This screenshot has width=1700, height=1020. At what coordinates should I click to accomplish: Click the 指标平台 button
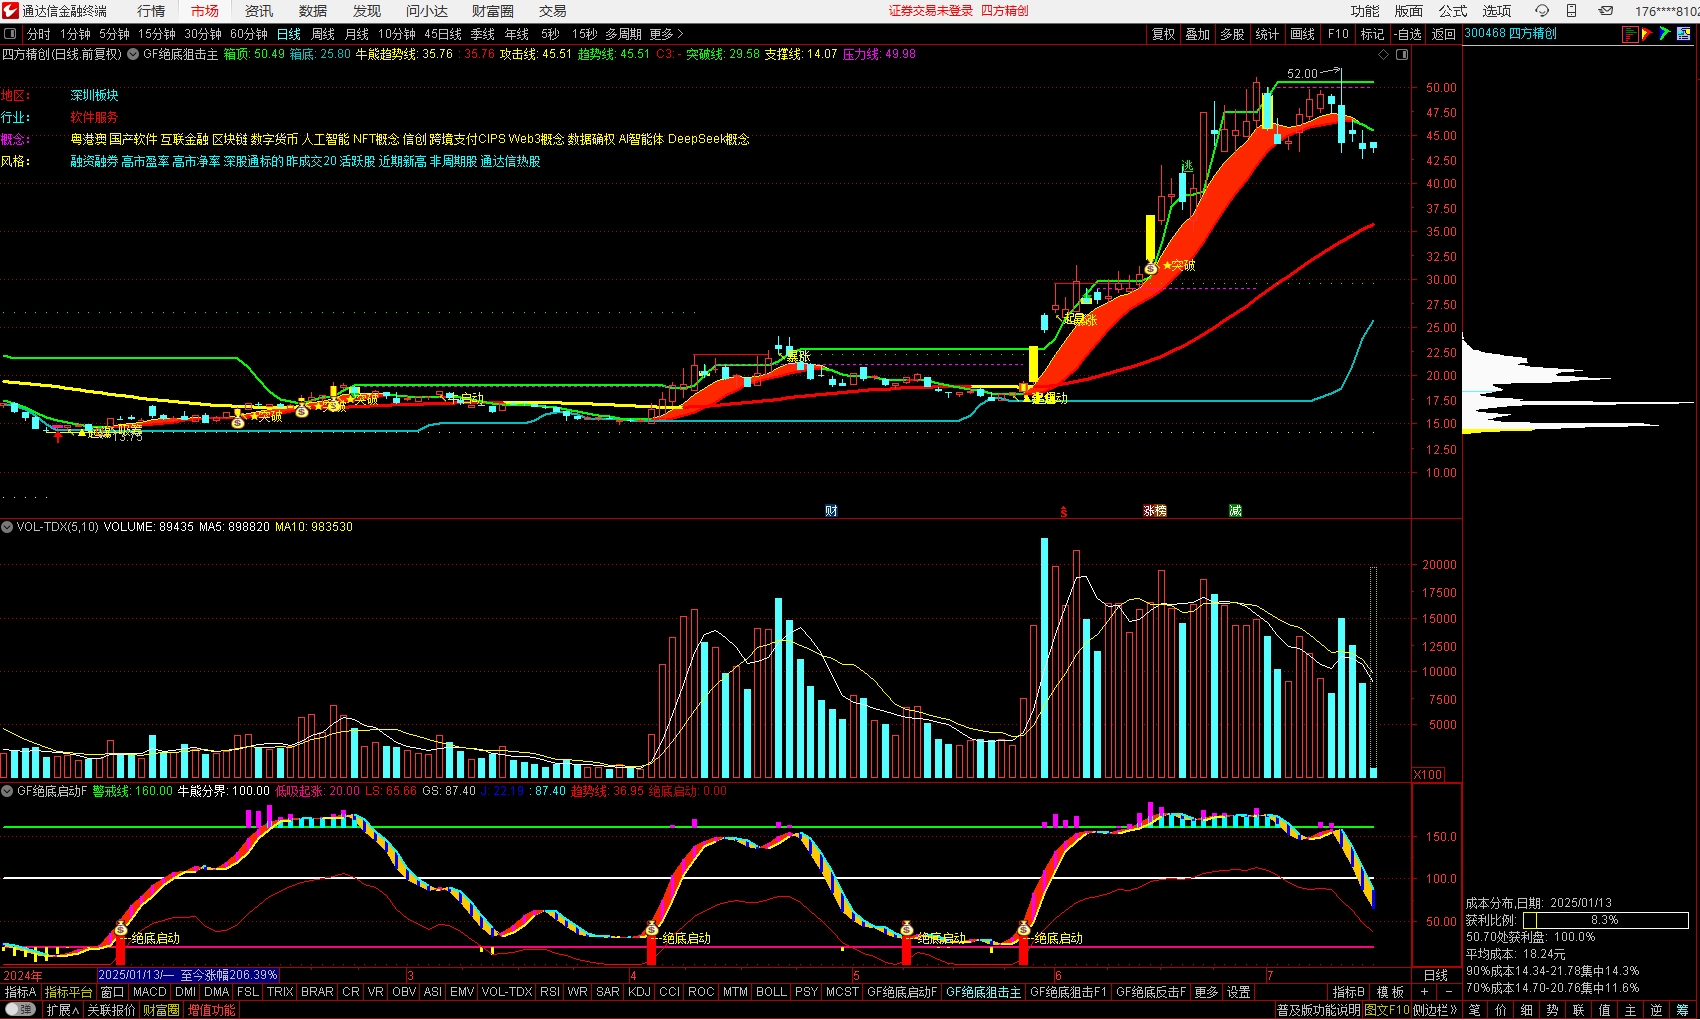coord(68,992)
